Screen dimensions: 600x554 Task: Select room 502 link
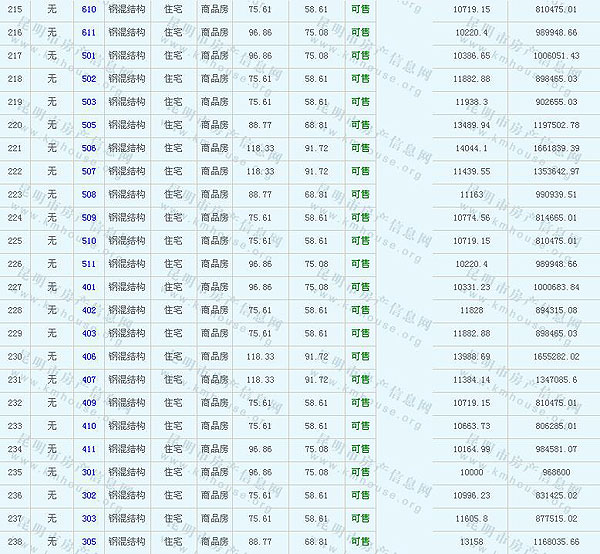point(89,79)
